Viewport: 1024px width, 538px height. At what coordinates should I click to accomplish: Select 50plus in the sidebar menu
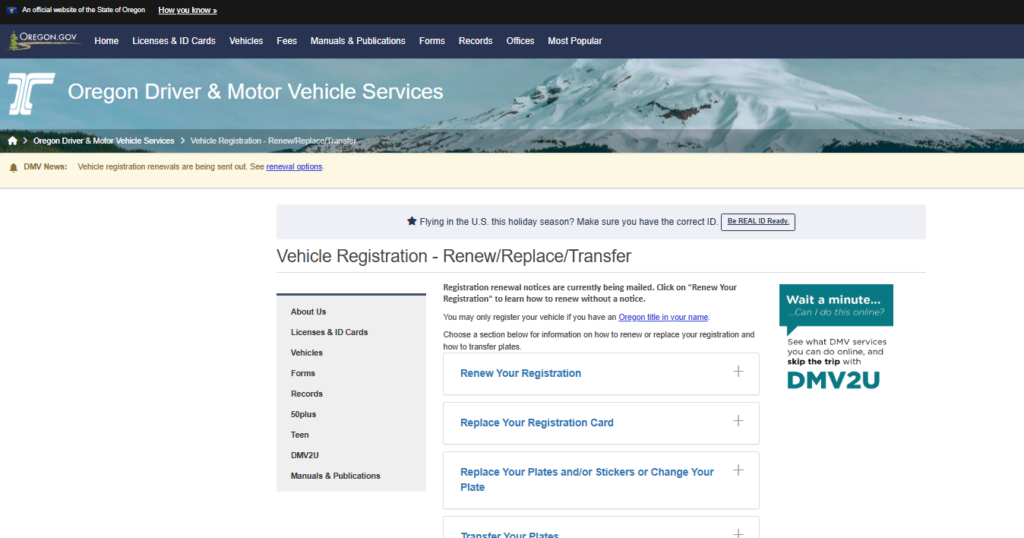point(303,414)
